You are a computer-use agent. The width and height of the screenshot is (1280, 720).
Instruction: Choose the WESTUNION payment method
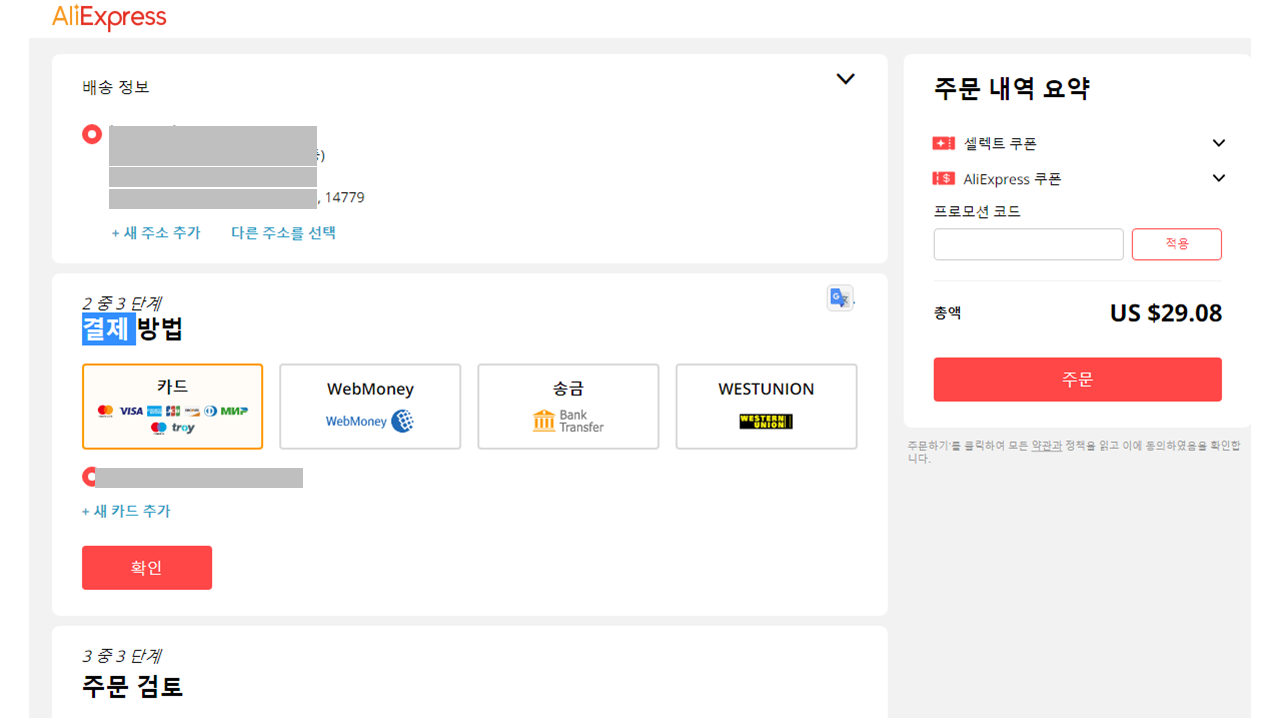tap(766, 406)
